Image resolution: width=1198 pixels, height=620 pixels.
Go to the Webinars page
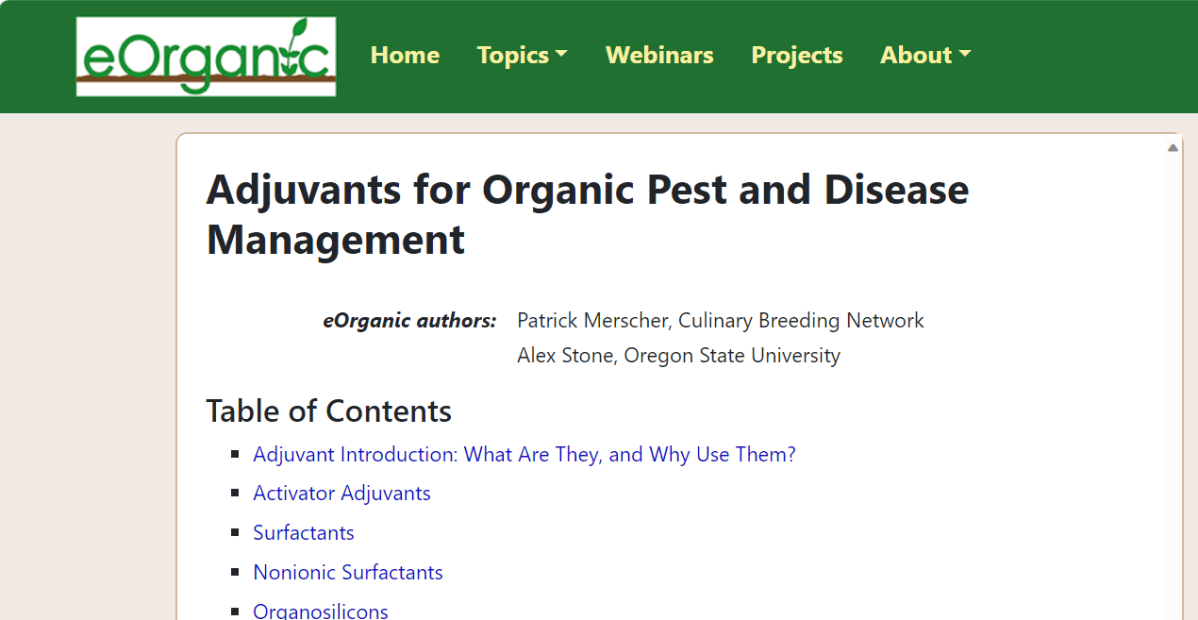(x=659, y=55)
